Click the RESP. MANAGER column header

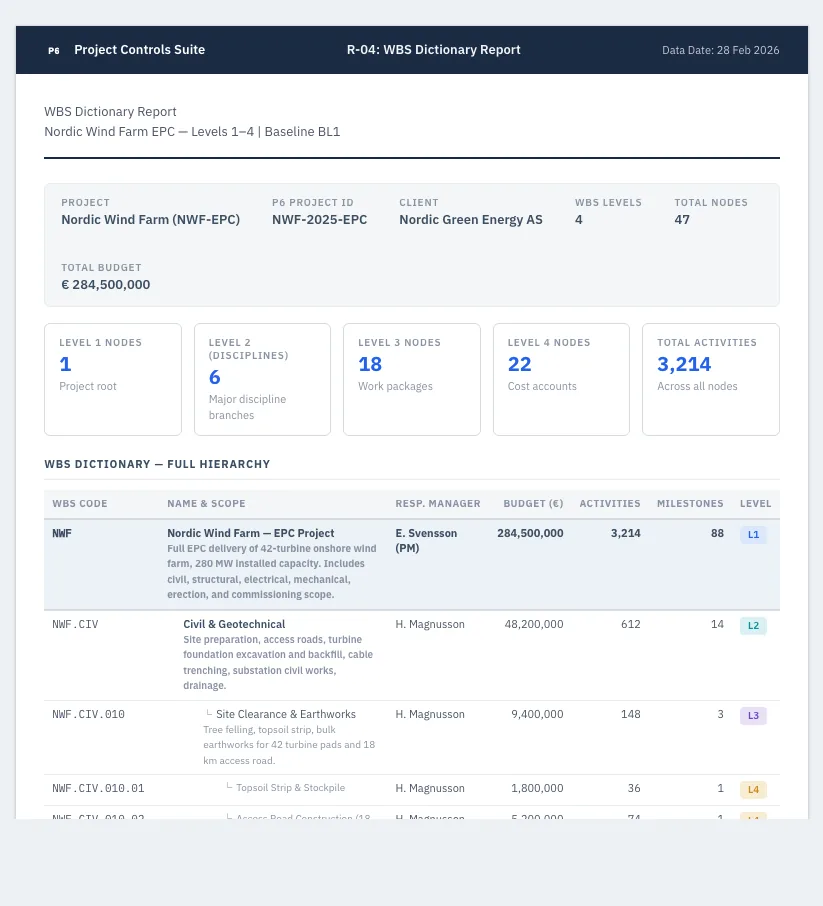coord(438,503)
